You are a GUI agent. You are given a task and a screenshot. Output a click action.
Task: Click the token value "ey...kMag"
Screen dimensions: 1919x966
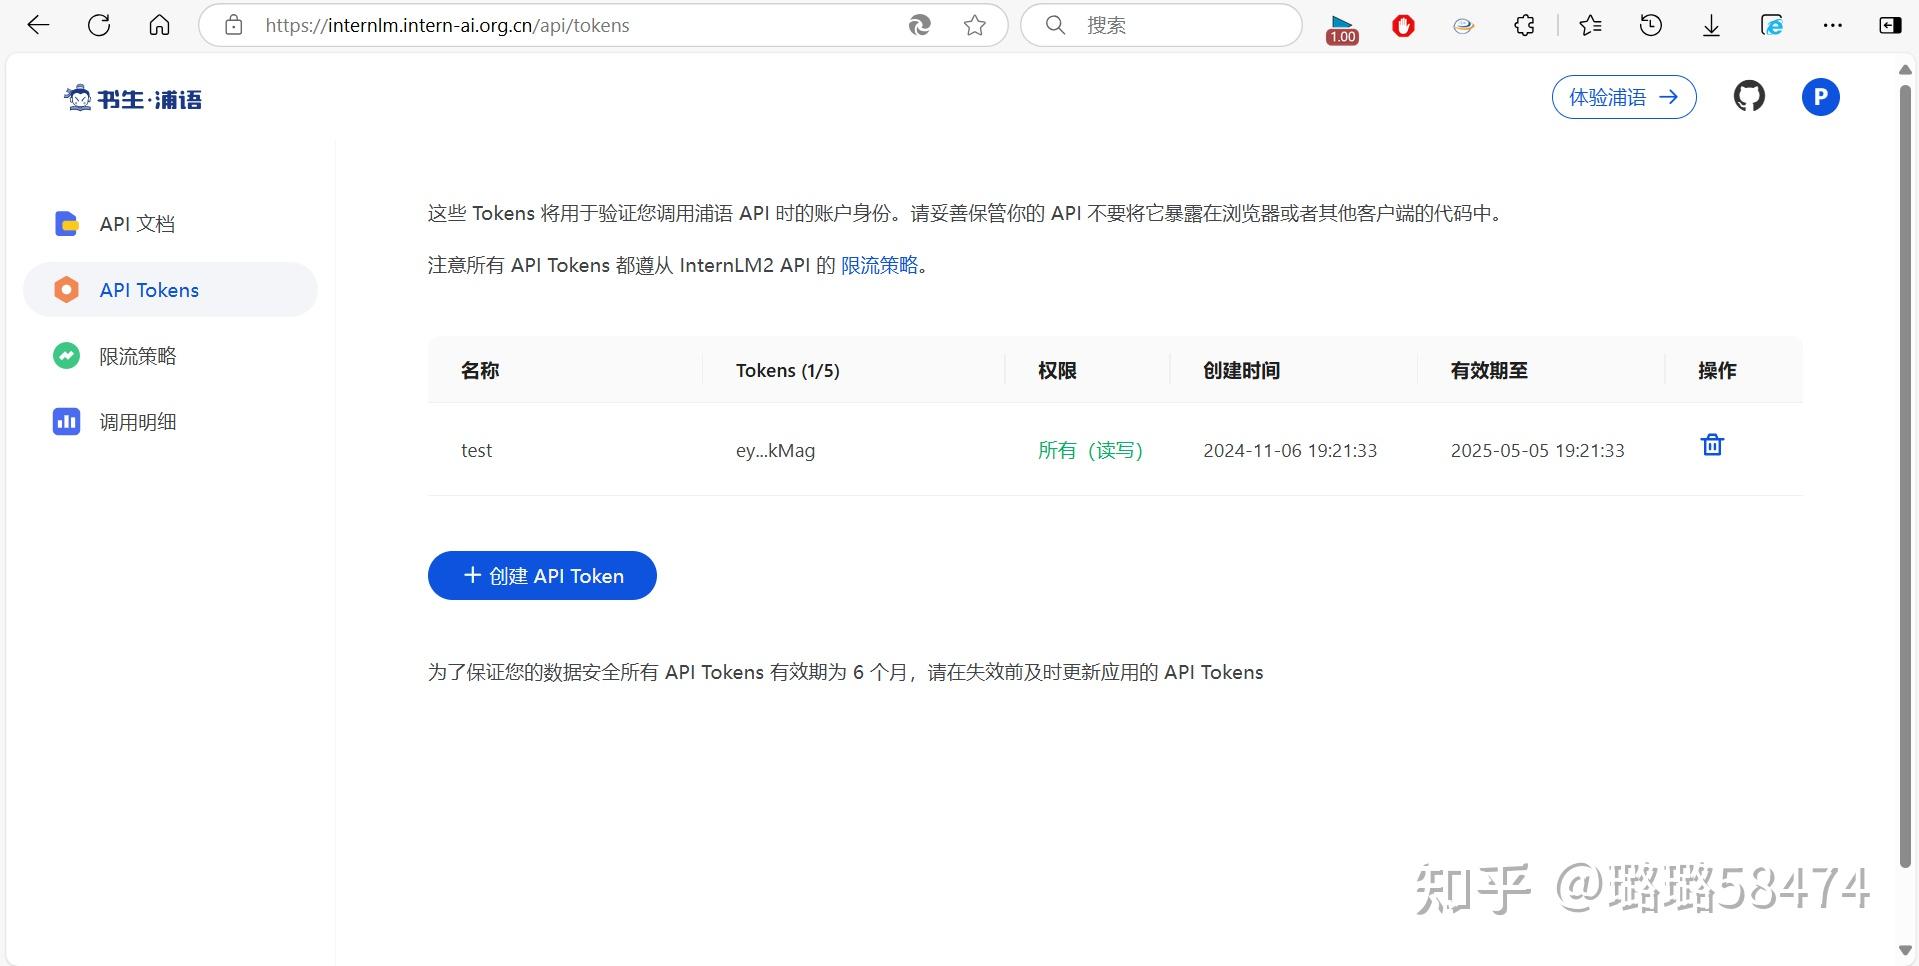pyautogui.click(x=775, y=451)
